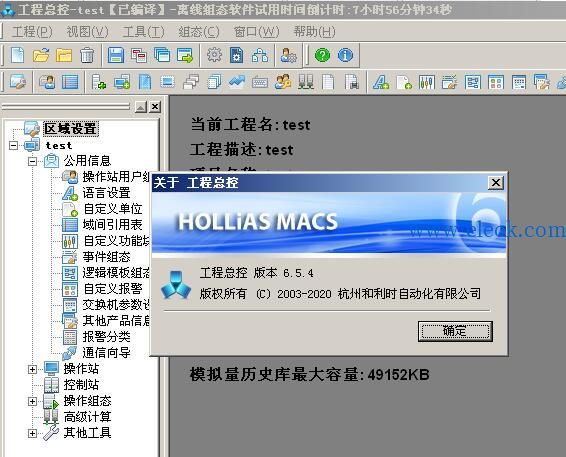Viewport: 566px width, 457px height.
Task: Open the 组态(C) menu
Action: (199, 32)
